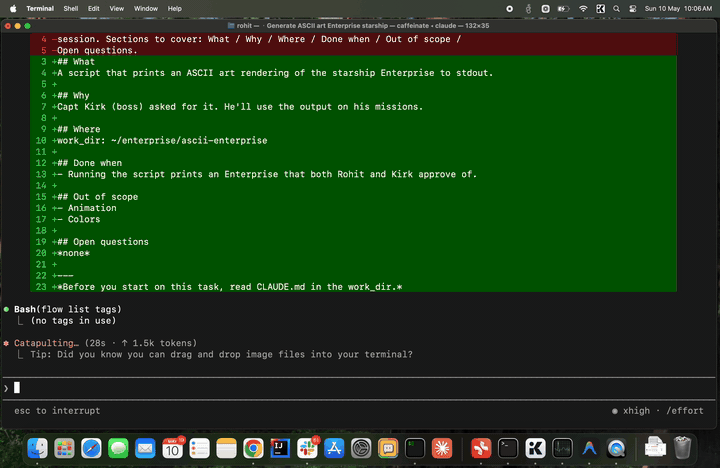Open Spotlight search in menu bar
The image size is (720, 468).
pos(616,8)
